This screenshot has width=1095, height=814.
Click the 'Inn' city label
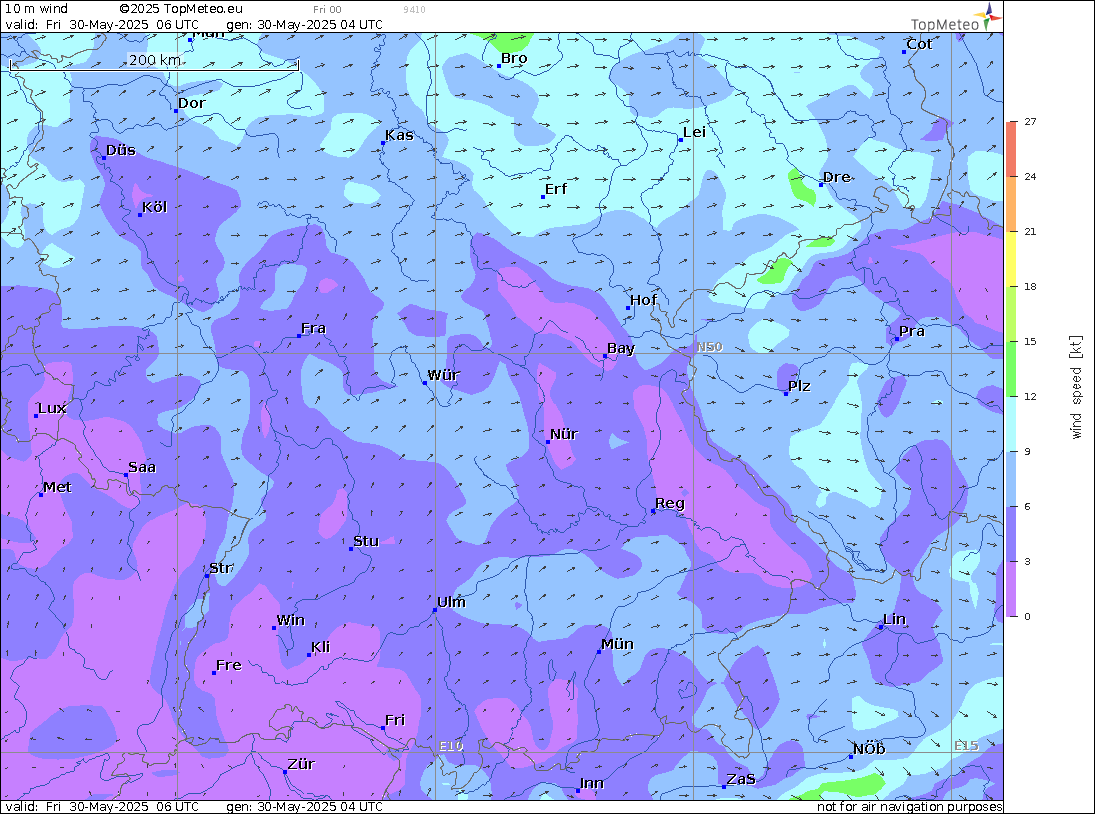pos(591,783)
